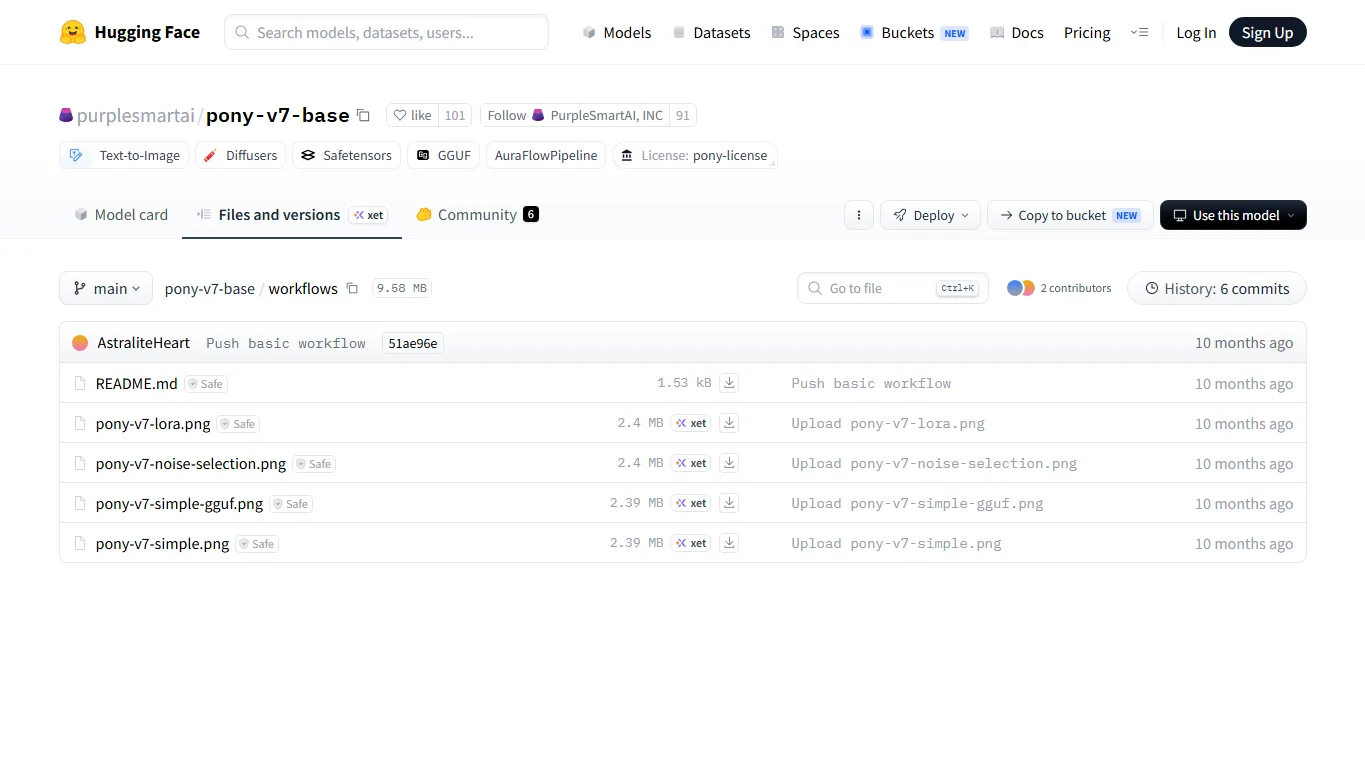Open Docs in the top navigation

coord(1017,33)
